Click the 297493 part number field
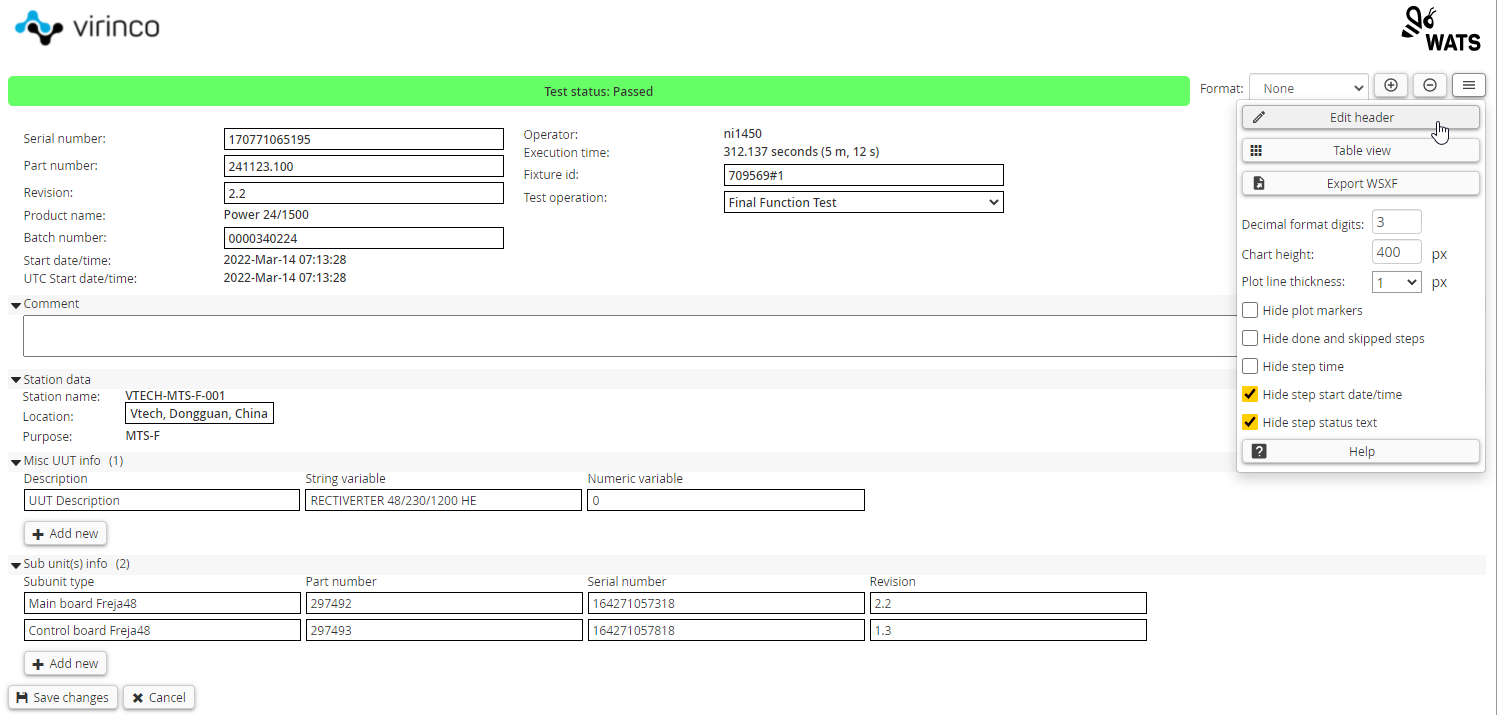 pos(444,630)
